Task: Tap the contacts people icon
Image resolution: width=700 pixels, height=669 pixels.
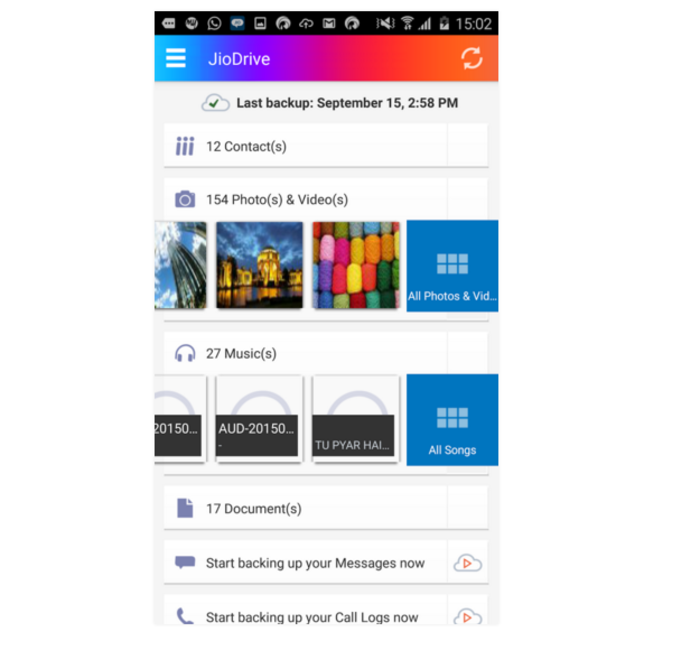Action: 185,146
